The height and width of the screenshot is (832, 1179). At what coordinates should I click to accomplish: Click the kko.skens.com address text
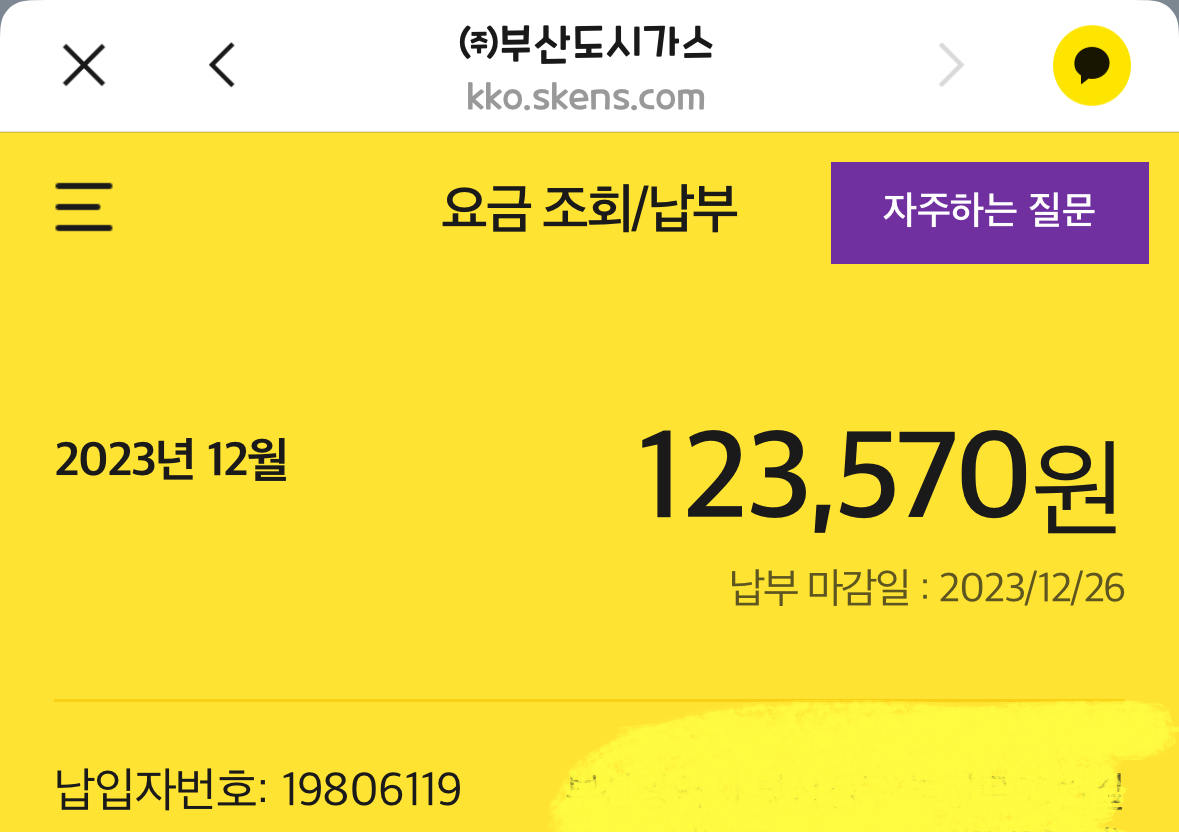pos(585,98)
